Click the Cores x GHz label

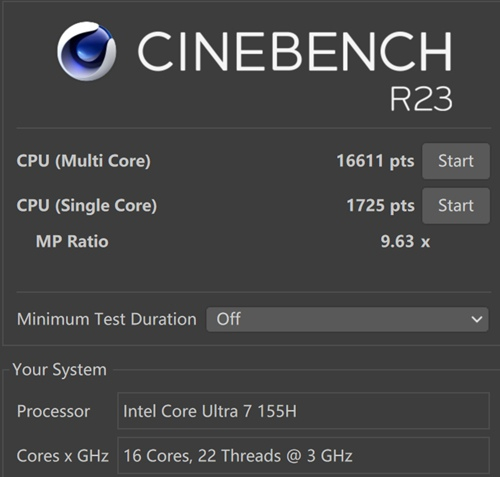point(63,456)
